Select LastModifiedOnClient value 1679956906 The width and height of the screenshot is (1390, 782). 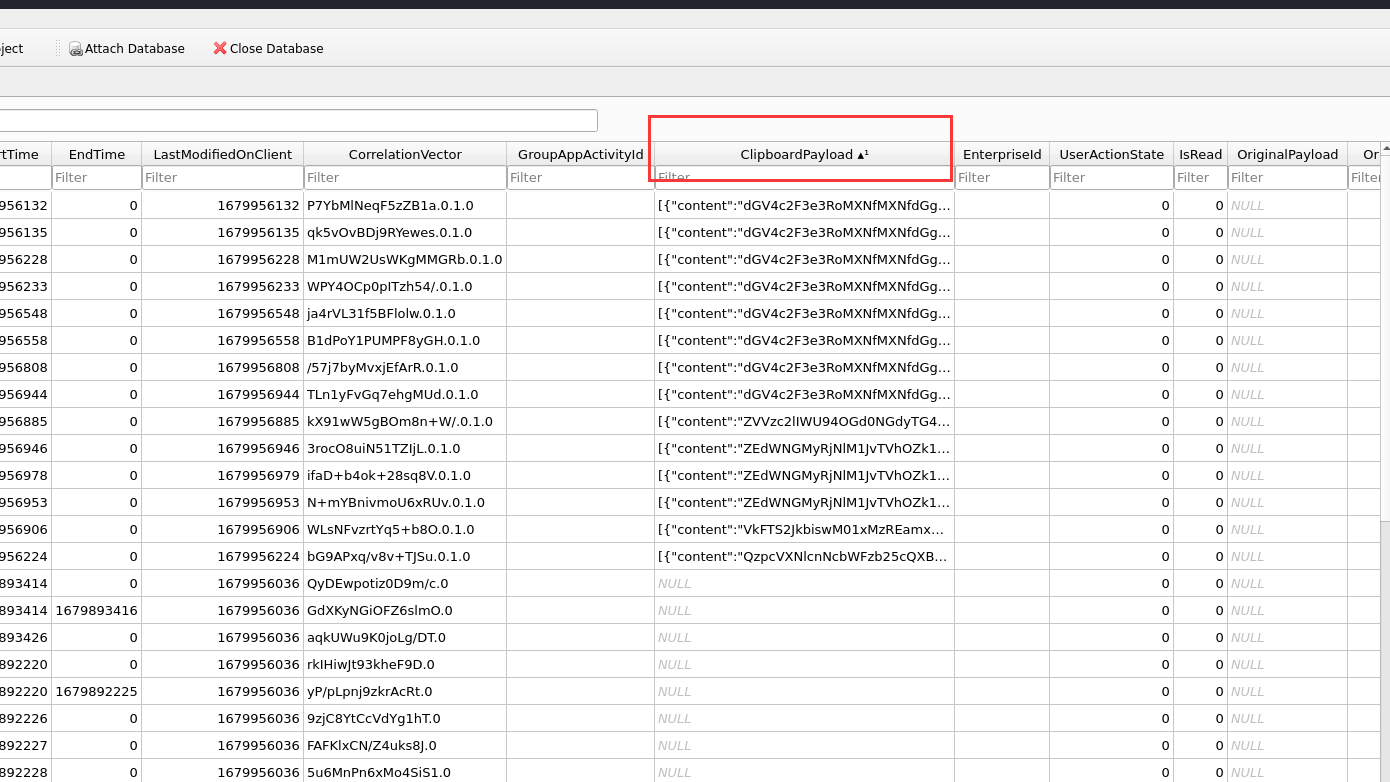click(x=223, y=529)
